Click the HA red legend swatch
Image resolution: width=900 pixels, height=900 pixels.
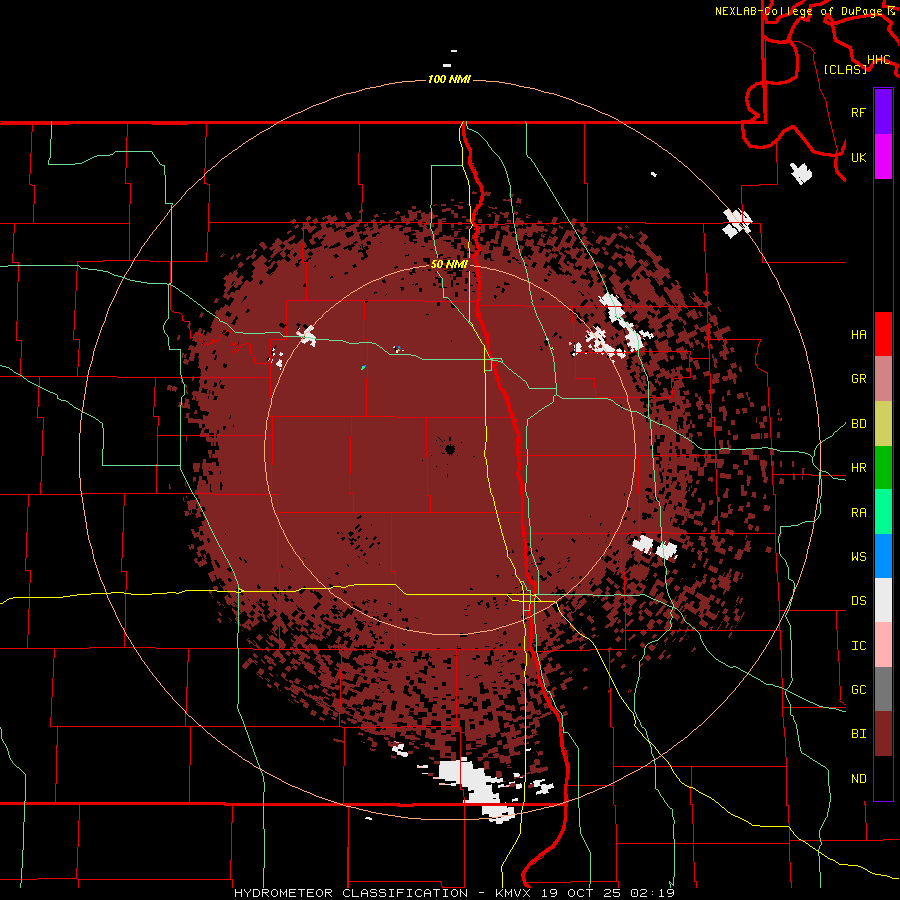click(883, 334)
